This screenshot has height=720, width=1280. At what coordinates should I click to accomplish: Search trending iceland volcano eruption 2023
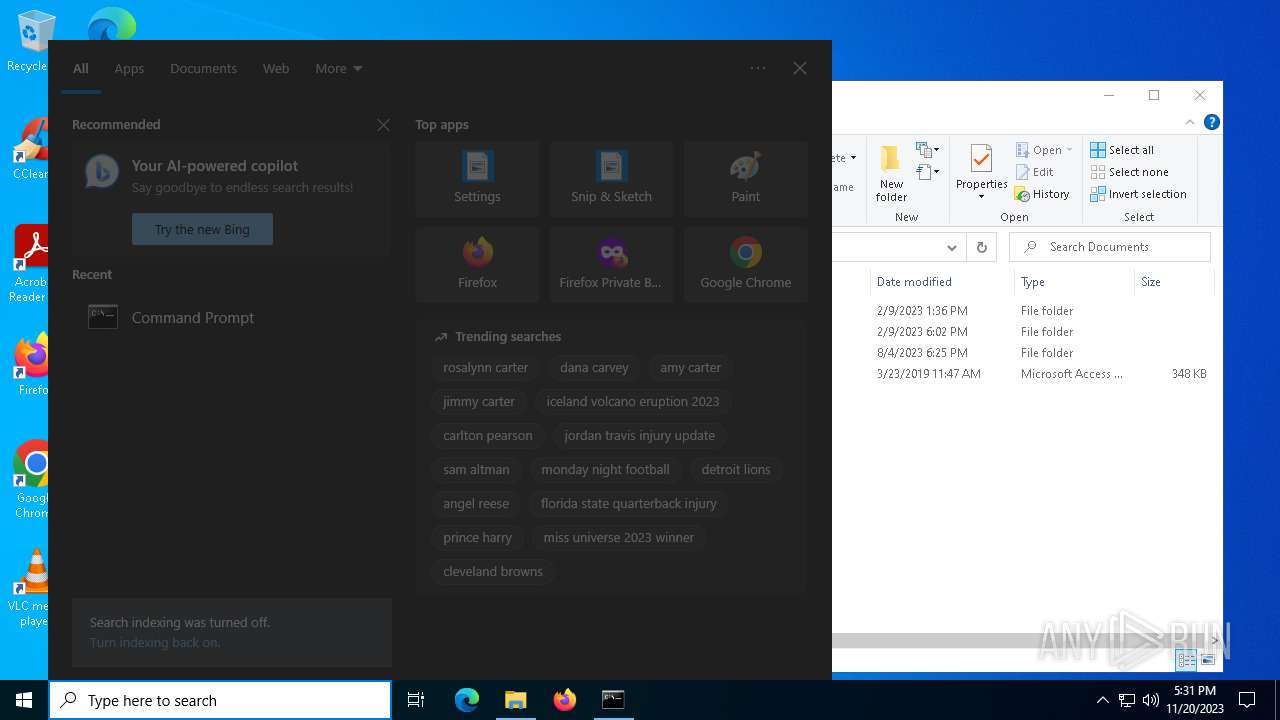(x=633, y=401)
